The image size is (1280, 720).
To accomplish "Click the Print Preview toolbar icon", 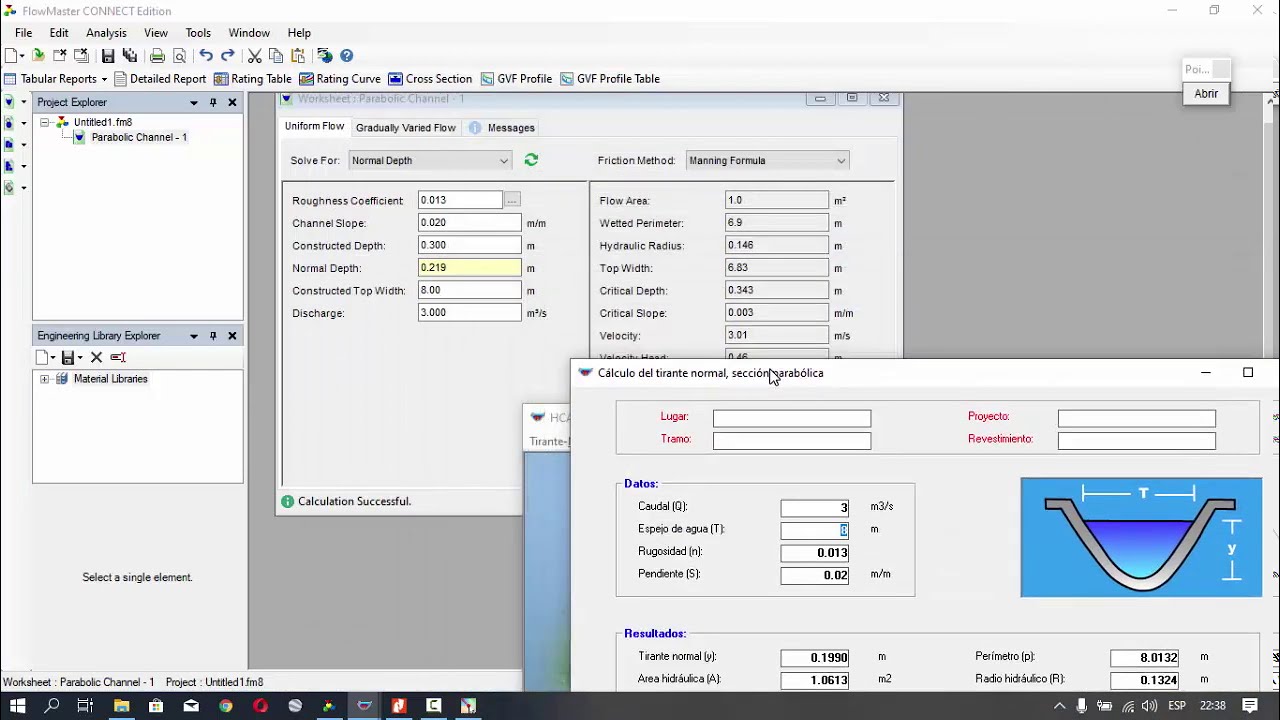I will [180, 56].
